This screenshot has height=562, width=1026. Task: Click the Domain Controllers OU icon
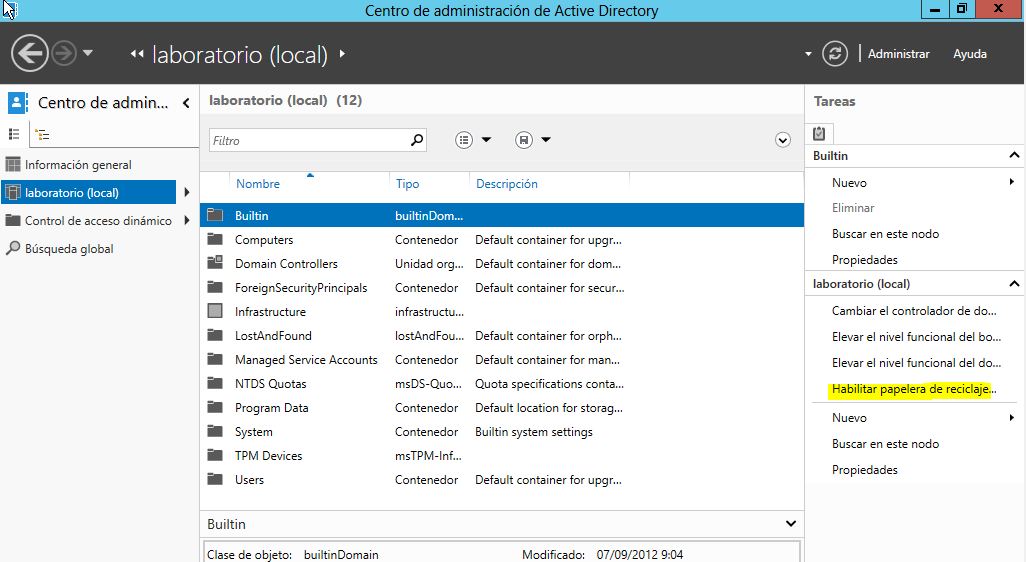point(215,263)
